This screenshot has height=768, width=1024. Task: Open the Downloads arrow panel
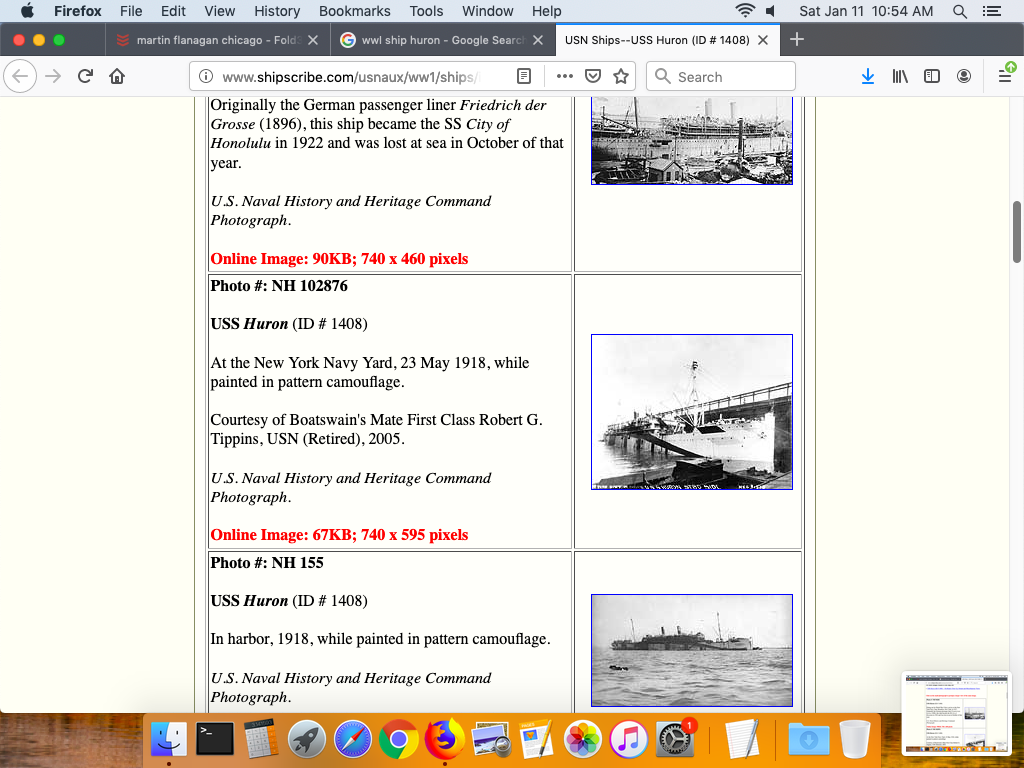pyautogui.click(x=868, y=77)
